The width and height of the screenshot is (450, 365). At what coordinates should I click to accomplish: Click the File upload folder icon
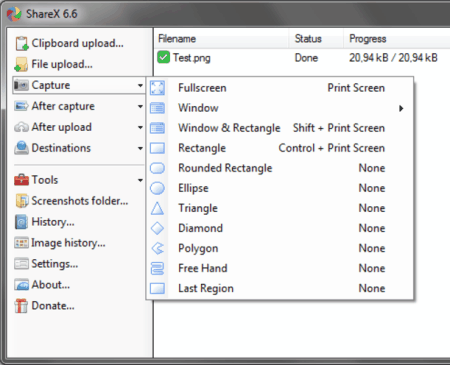[x=21, y=64]
